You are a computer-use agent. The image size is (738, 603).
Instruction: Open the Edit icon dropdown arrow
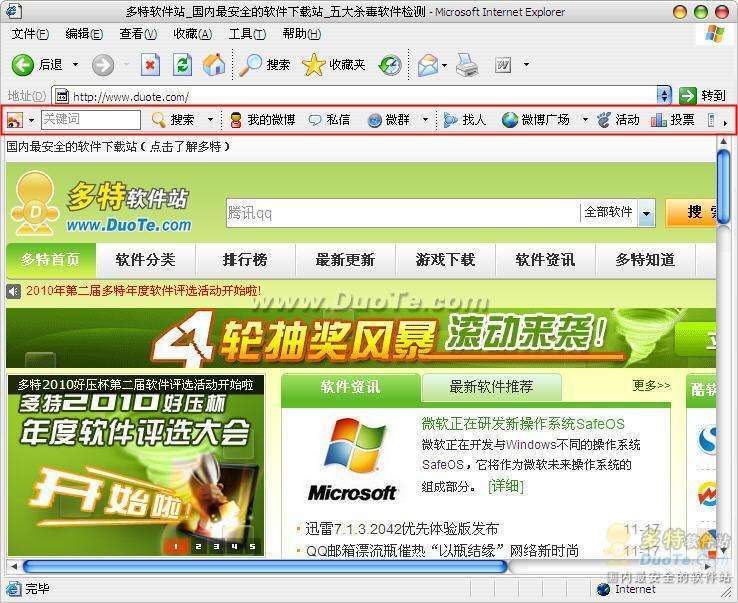click(x=527, y=64)
